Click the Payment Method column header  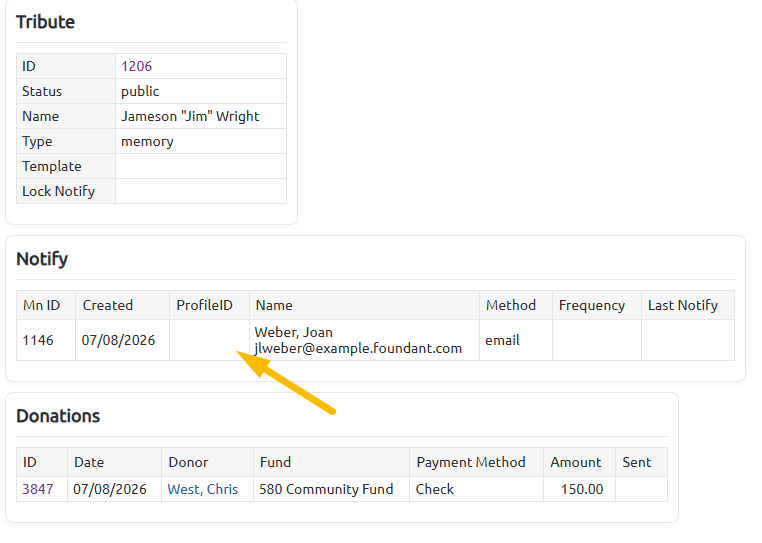[476, 462]
